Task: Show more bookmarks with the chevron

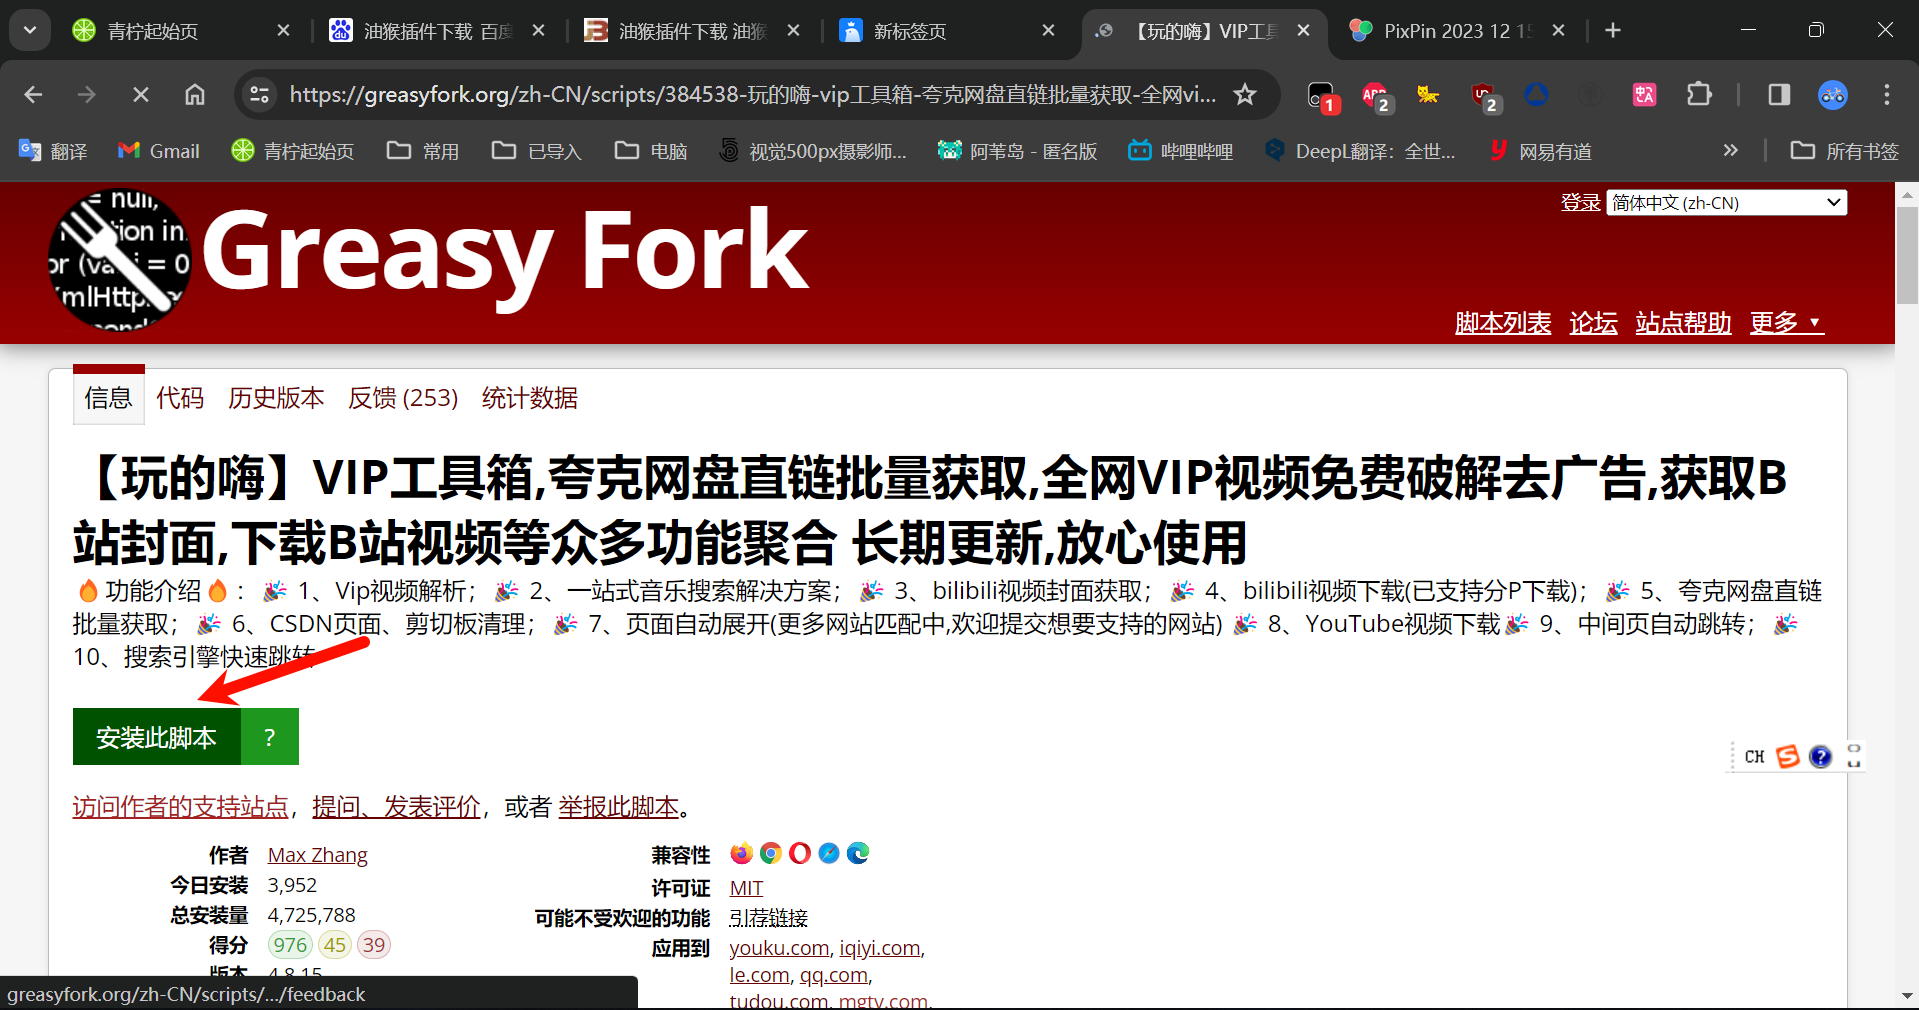Action: click(x=1731, y=151)
